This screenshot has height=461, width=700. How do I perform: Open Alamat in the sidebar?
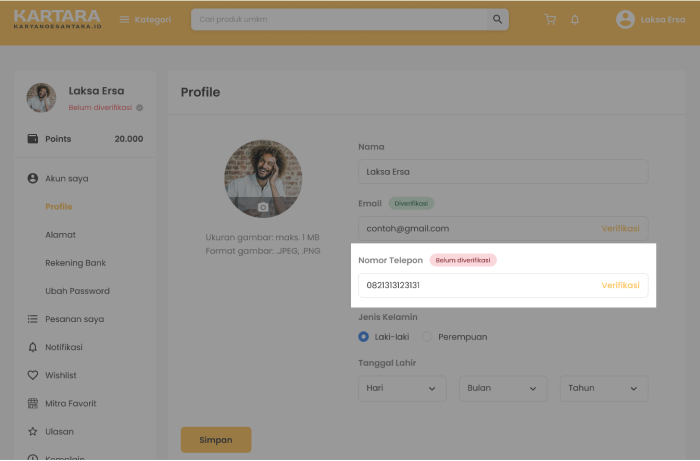coord(60,235)
